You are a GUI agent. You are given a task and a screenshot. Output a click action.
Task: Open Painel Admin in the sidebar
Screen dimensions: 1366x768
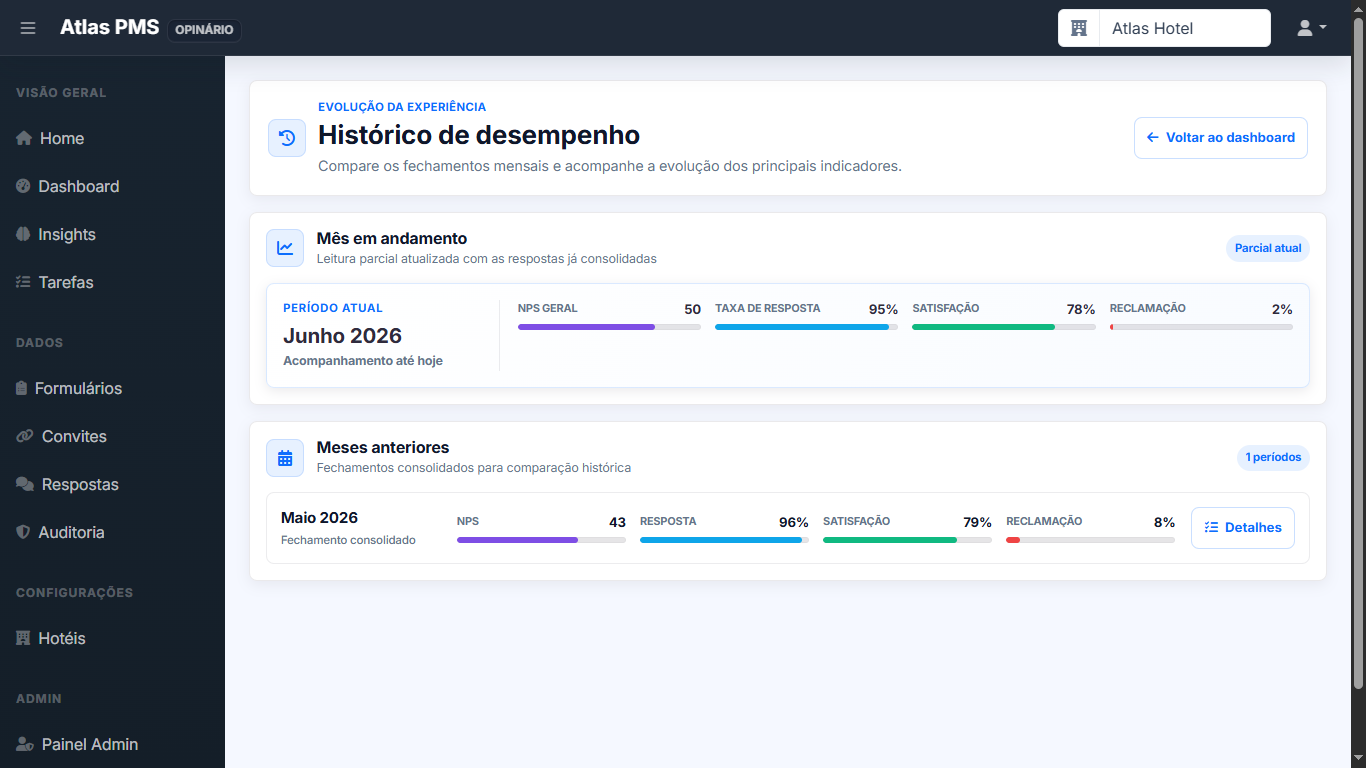(112, 744)
